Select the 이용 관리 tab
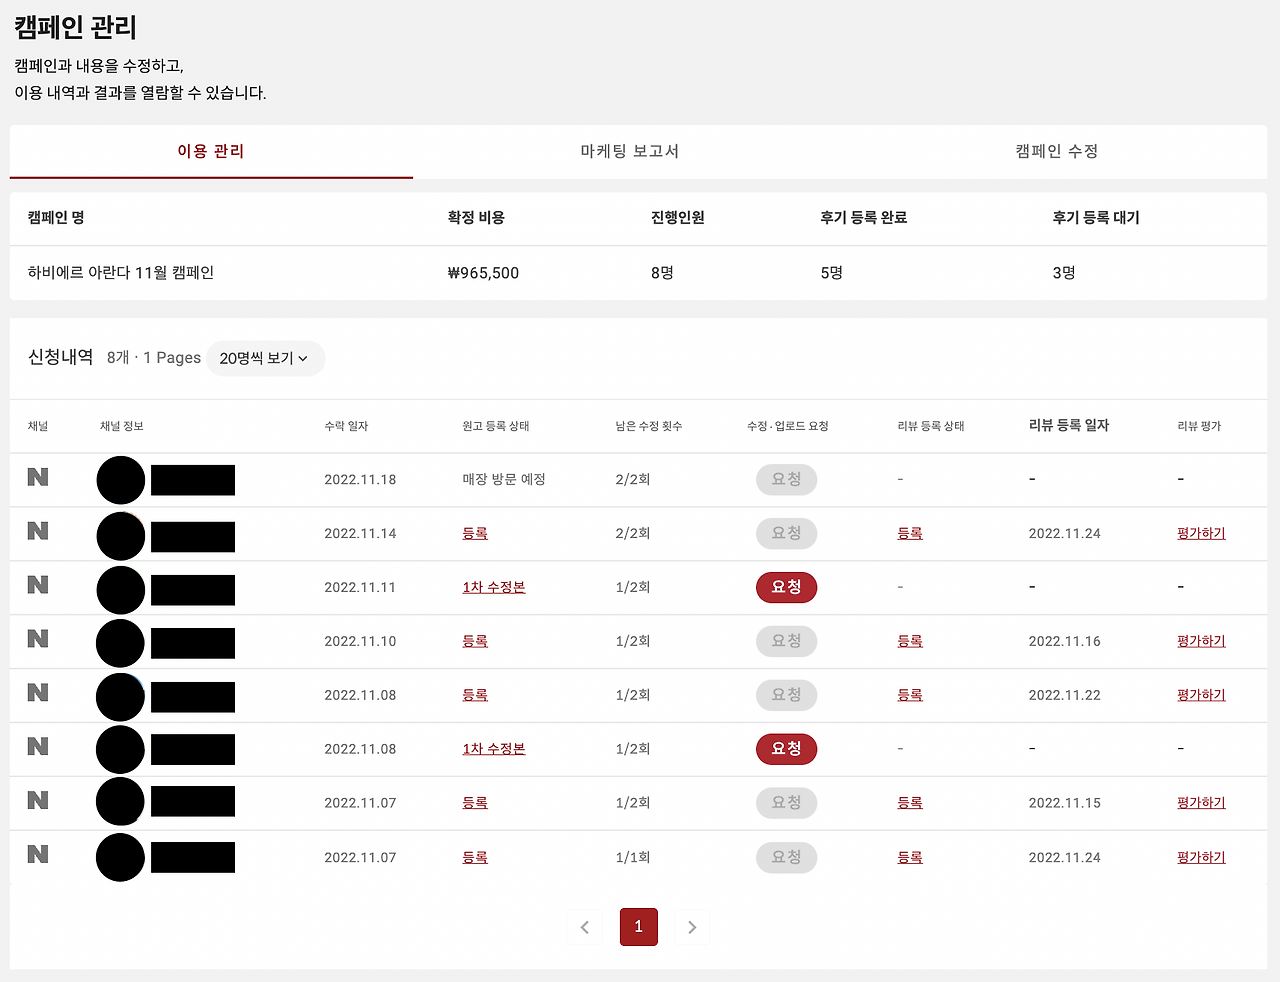Screen dimensions: 1280x982 pyautogui.click(x=211, y=152)
